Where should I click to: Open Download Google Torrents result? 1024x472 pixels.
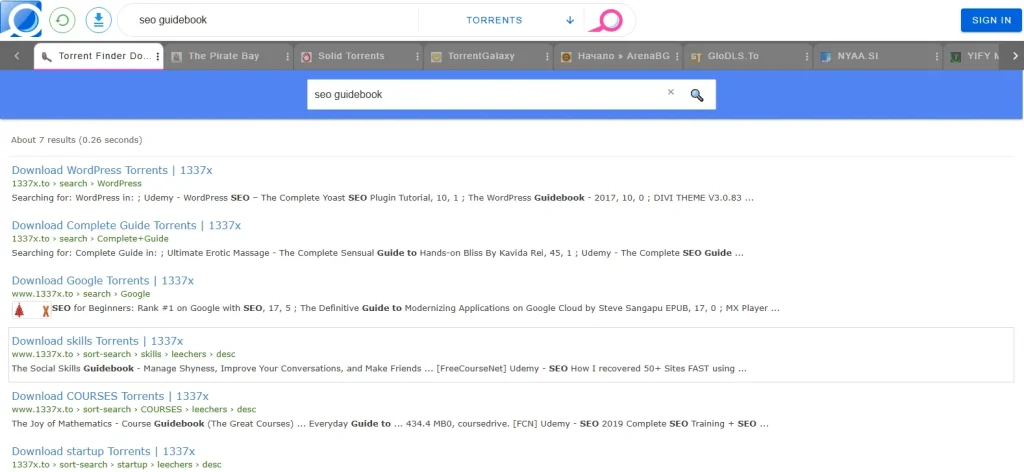pyautogui.click(x=103, y=281)
